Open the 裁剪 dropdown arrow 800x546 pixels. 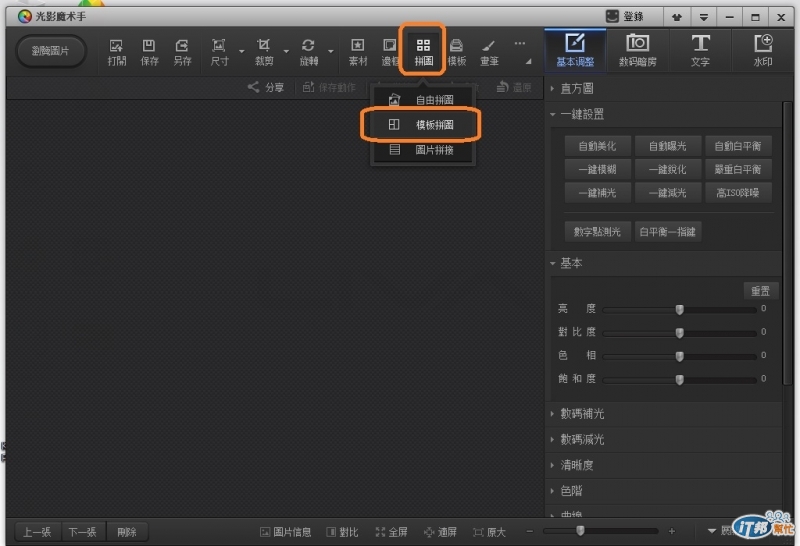click(286, 52)
